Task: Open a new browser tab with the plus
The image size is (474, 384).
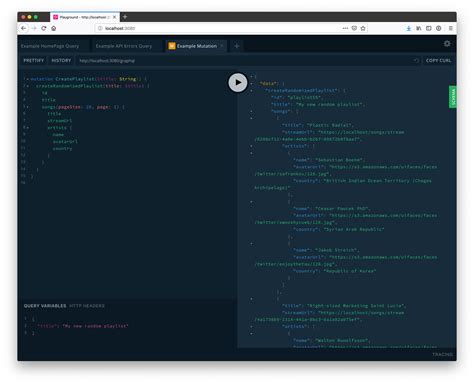Action: [x=125, y=17]
